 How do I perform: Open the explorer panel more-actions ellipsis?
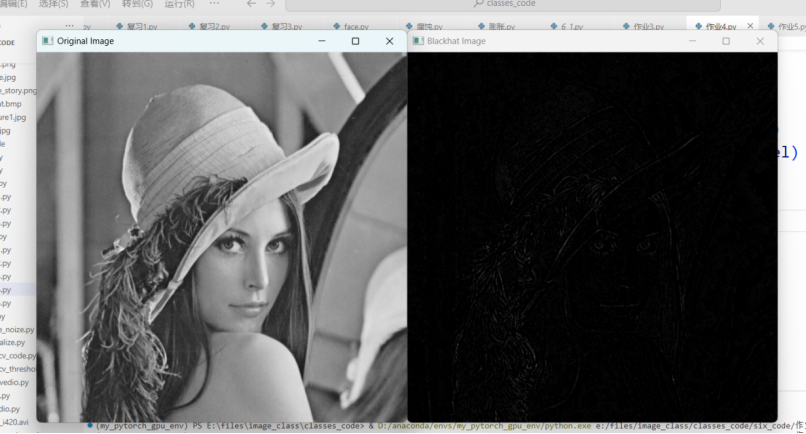[69, 26]
